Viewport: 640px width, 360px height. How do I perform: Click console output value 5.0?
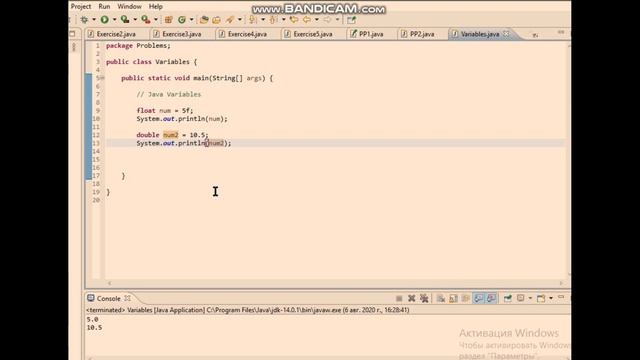point(93,320)
